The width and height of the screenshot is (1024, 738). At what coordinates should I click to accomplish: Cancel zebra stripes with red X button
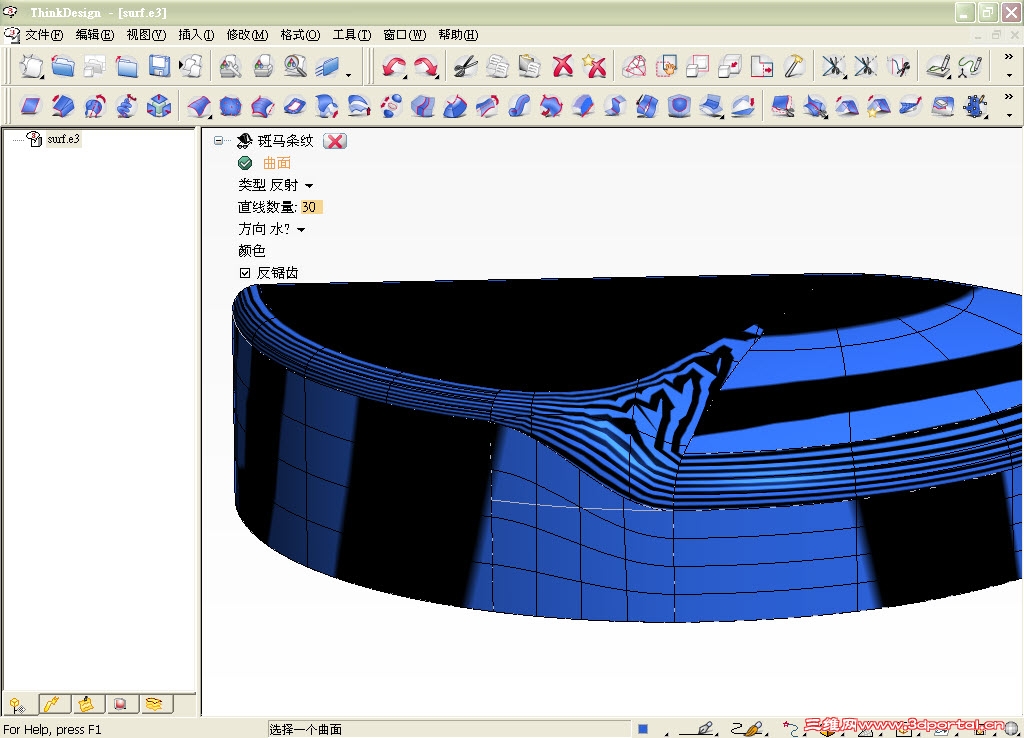(335, 141)
